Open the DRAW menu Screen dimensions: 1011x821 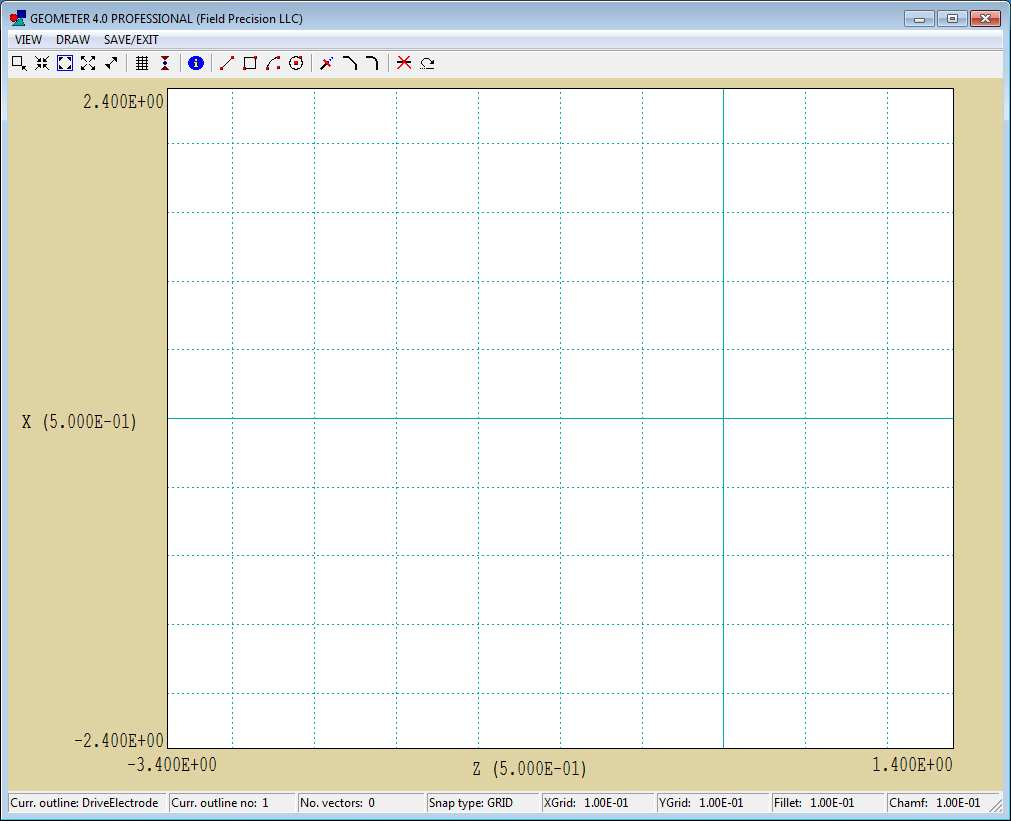tap(72, 39)
